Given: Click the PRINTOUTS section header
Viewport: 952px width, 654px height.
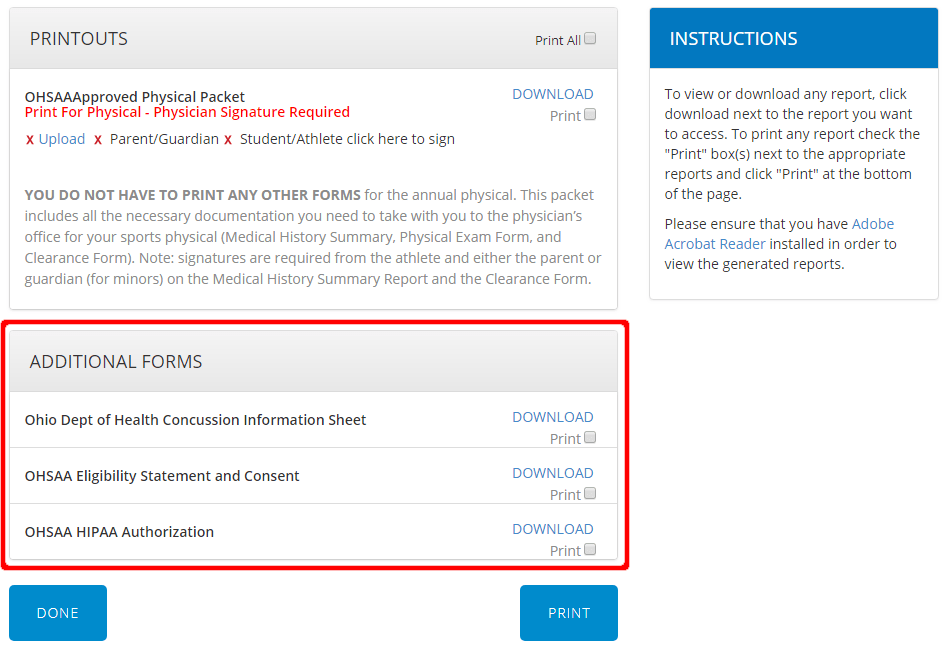Looking at the screenshot, I should pyautogui.click(x=78, y=38).
